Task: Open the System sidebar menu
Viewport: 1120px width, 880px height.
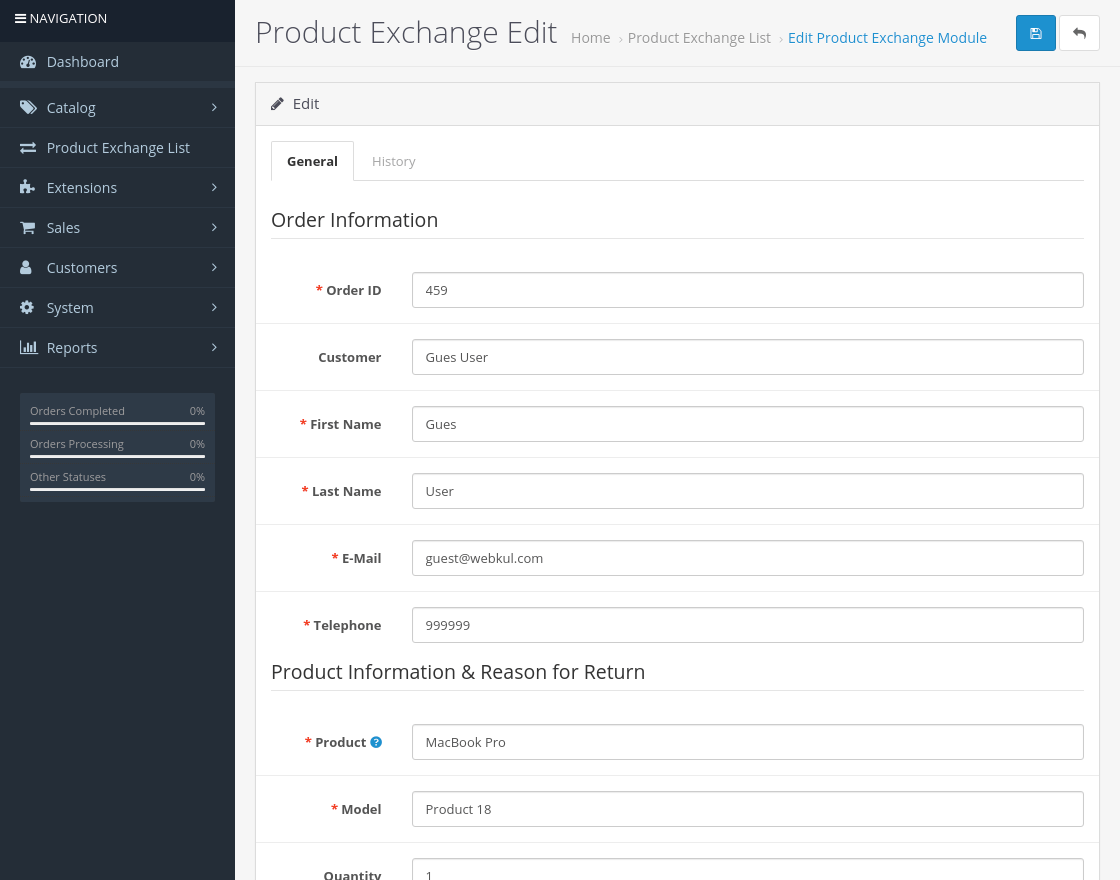Action: coord(117,308)
